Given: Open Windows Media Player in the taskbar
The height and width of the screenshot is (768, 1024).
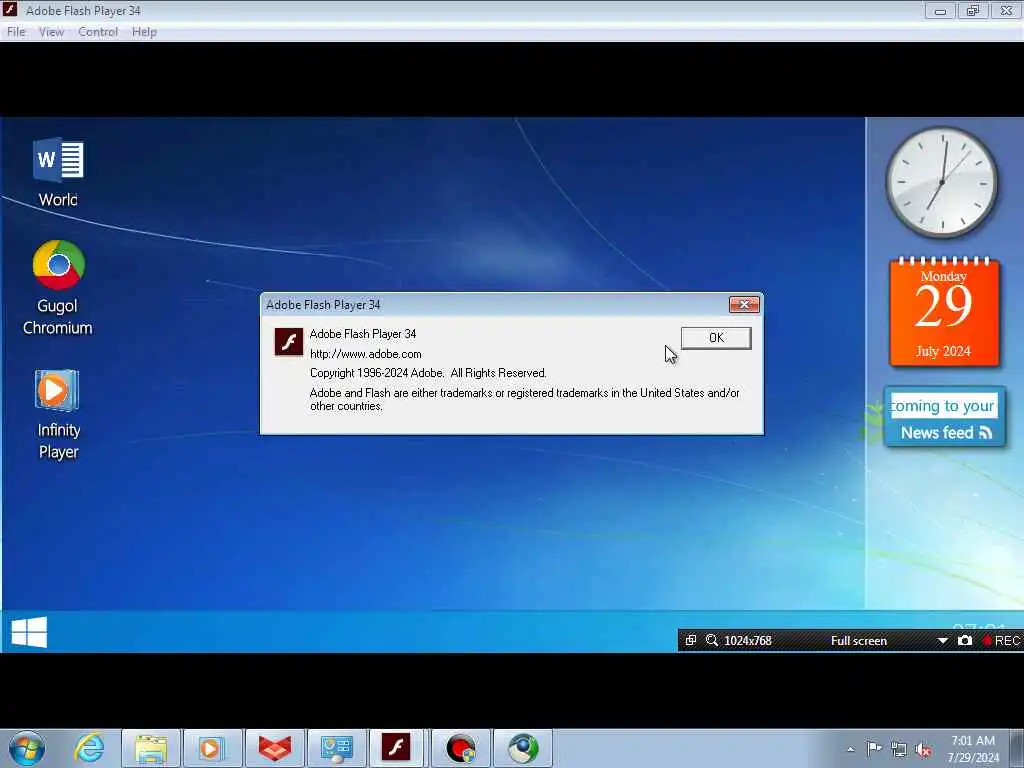Looking at the screenshot, I should coord(212,749).
